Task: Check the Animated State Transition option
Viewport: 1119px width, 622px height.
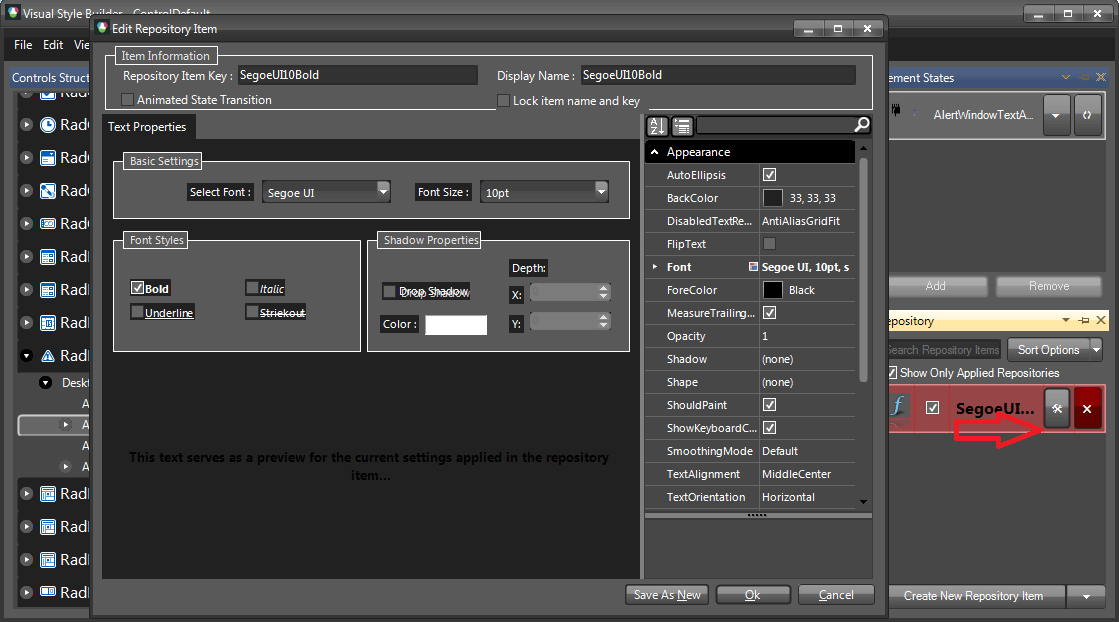Action: pyautogui.click(x=127, y=100)
